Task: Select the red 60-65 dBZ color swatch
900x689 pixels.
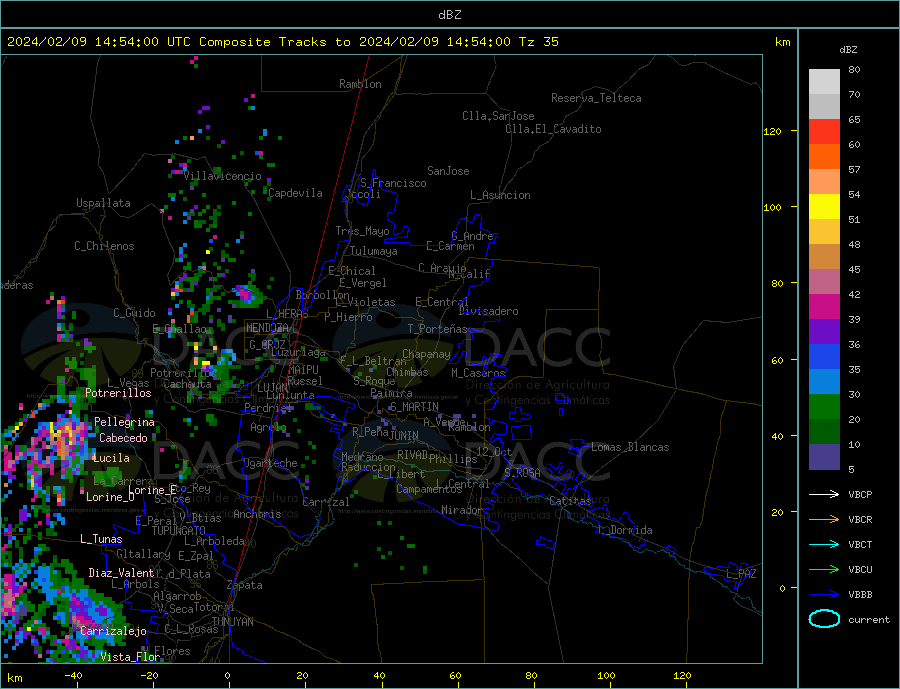Action: pos(824,131)
